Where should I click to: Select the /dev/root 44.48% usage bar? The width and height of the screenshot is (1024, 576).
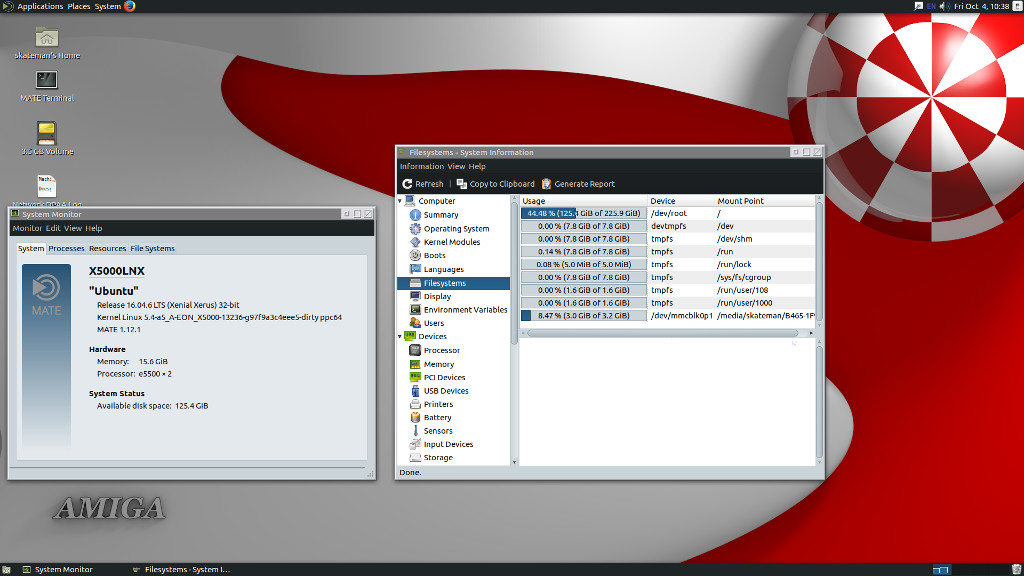coord(583,213)
